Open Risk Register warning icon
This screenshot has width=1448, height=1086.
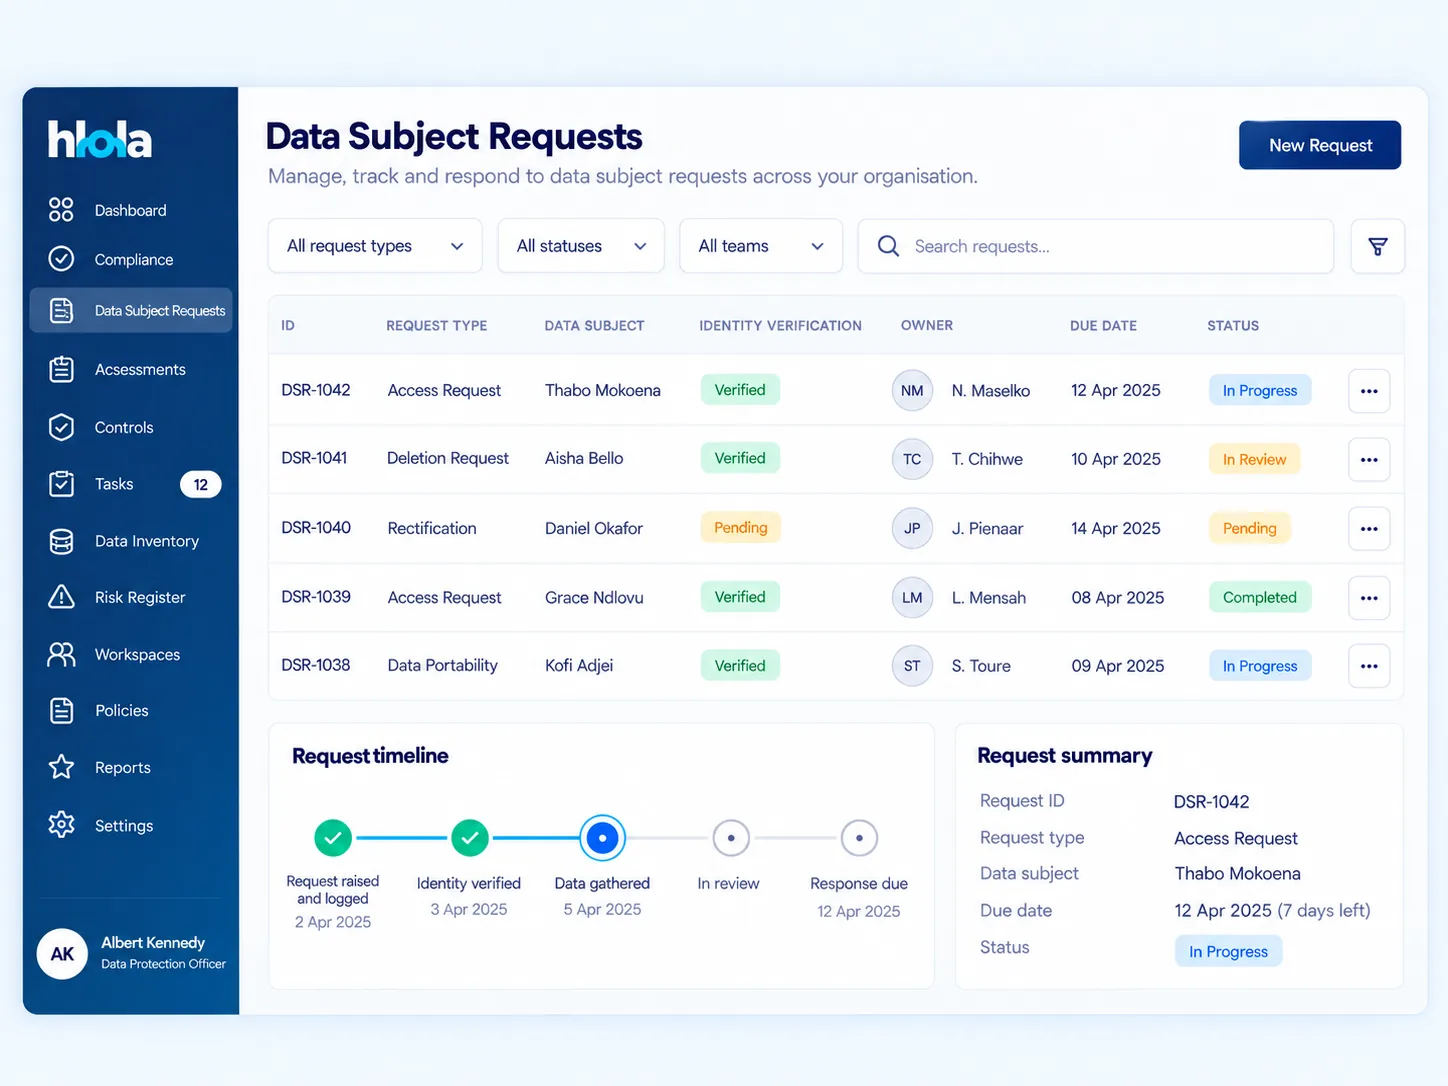coord(61,597)
